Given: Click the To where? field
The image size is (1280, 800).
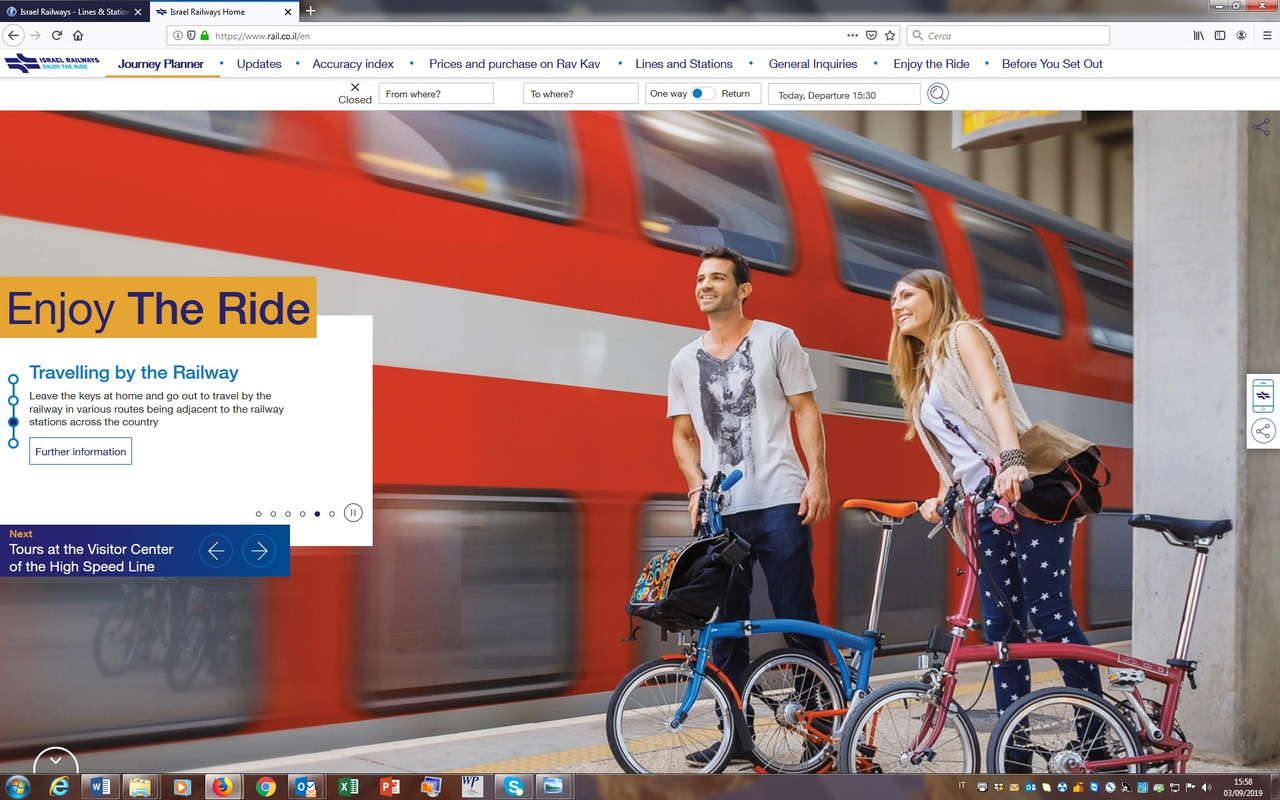Looking at the screenshot, I should click(580, 94).
